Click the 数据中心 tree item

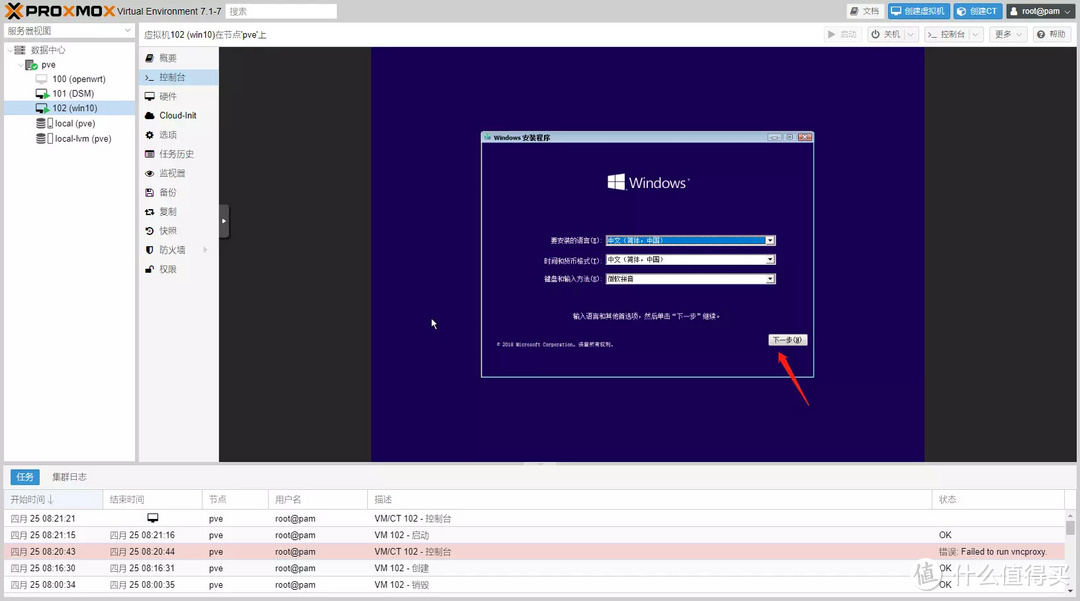pos(48,50)
